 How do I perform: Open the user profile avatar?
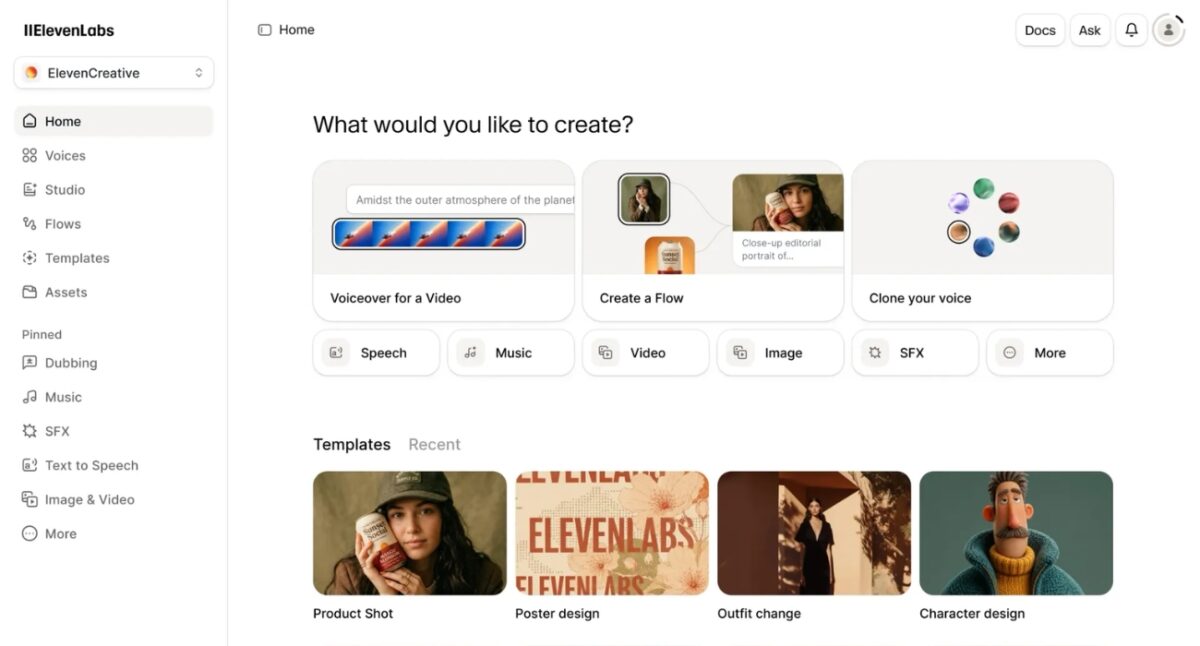pyautogui.click(x=1168, y=30)
